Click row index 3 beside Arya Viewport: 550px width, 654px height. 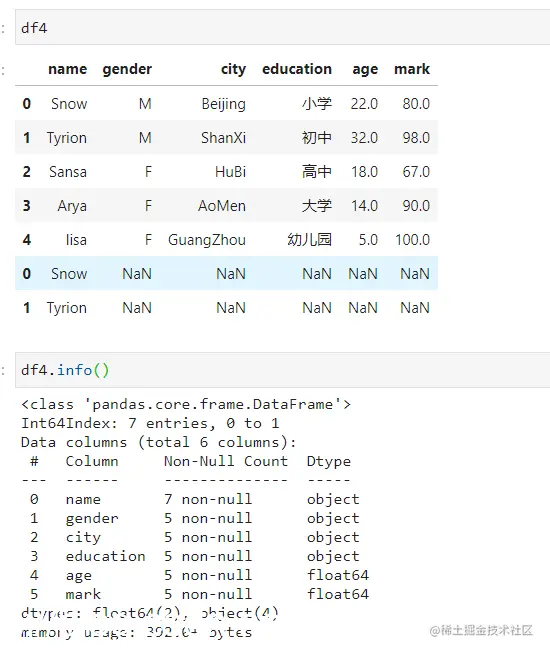27,206
